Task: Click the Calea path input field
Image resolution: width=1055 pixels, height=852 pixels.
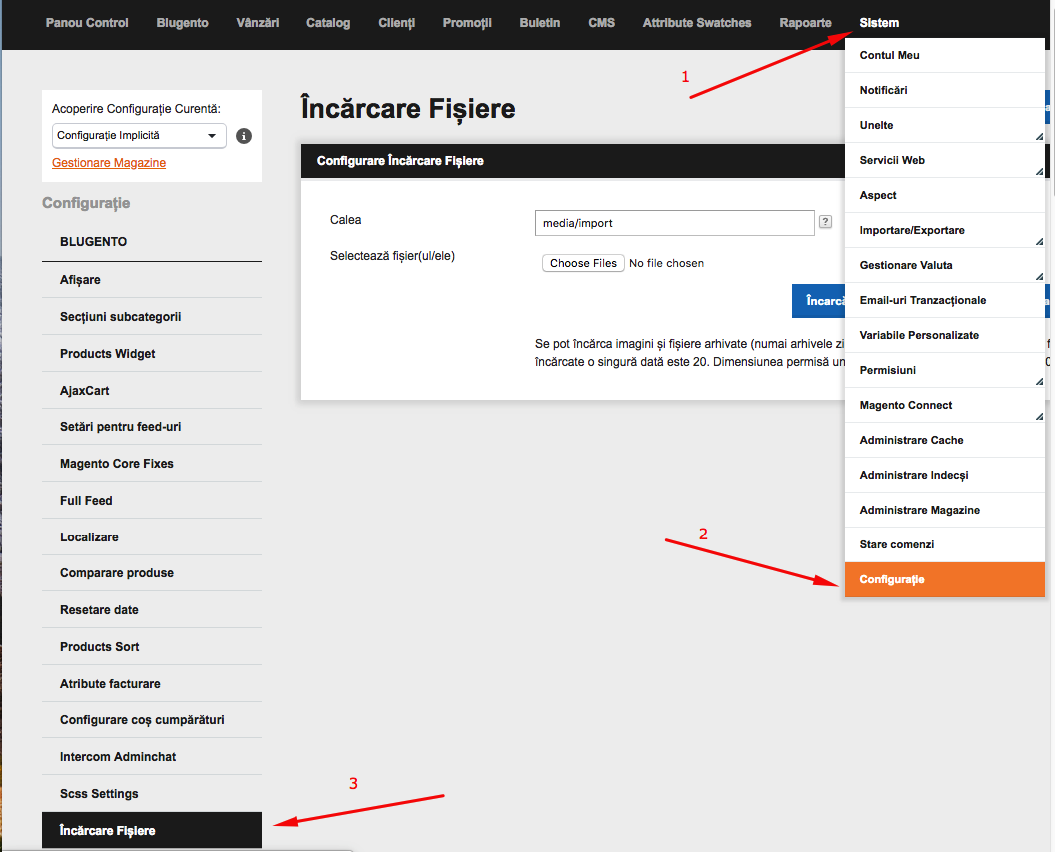Action: pyautogui.click(x=674, y=223)
